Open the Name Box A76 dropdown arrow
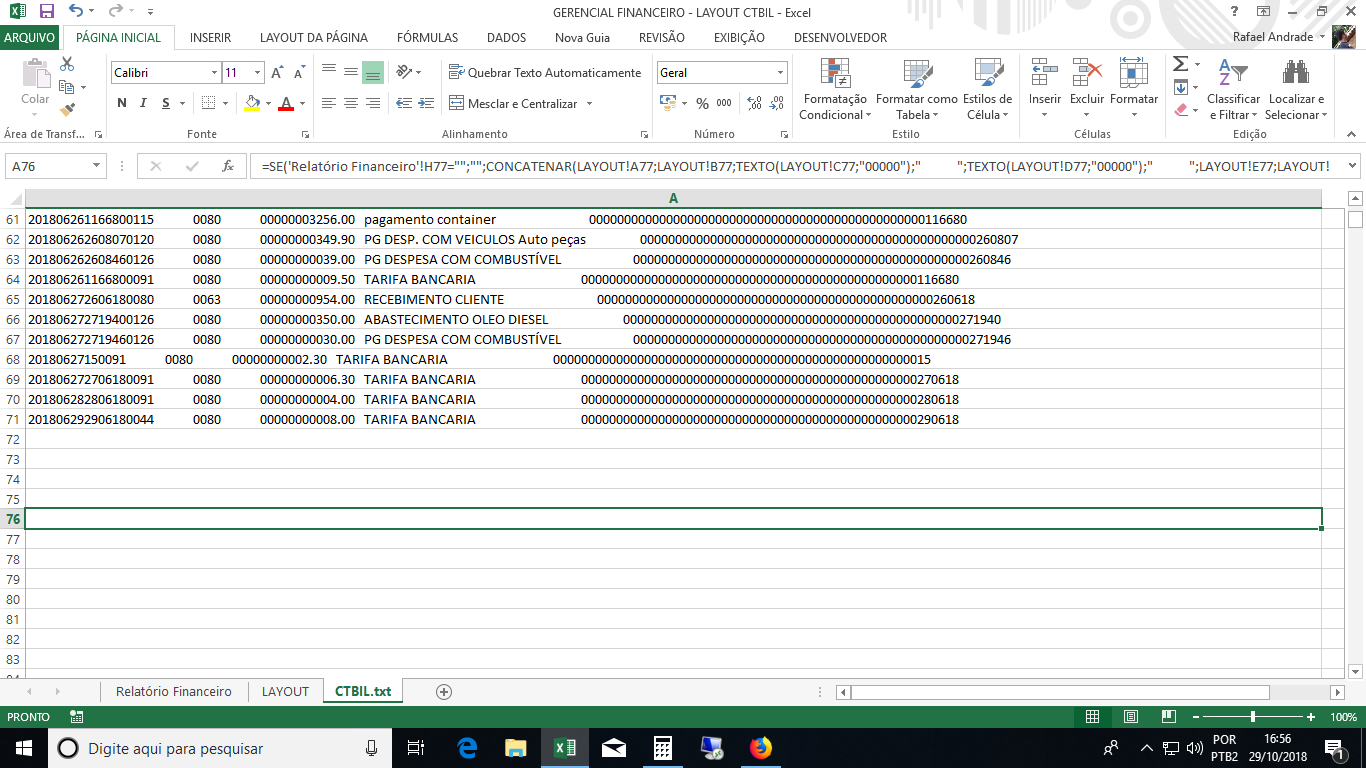This screenshot has height=768, width=1366. pos(97,166)
